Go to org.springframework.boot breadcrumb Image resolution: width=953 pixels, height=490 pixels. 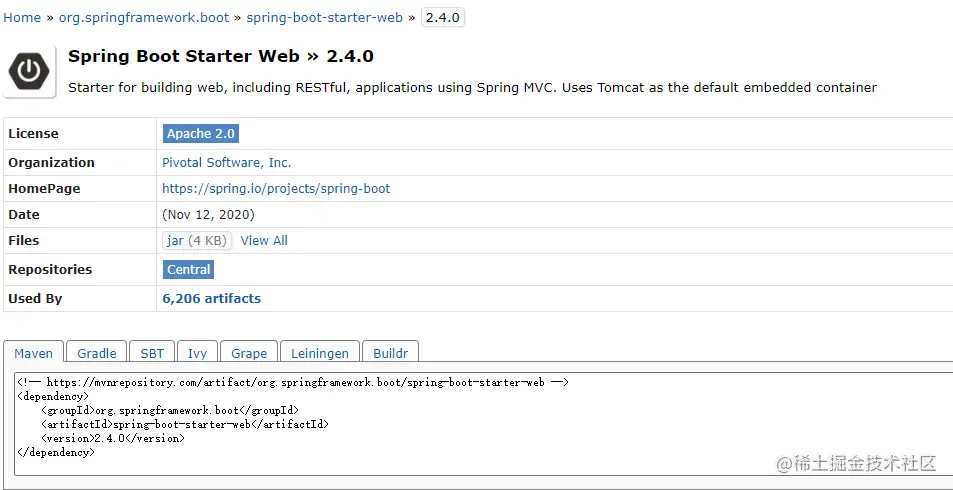144,17
